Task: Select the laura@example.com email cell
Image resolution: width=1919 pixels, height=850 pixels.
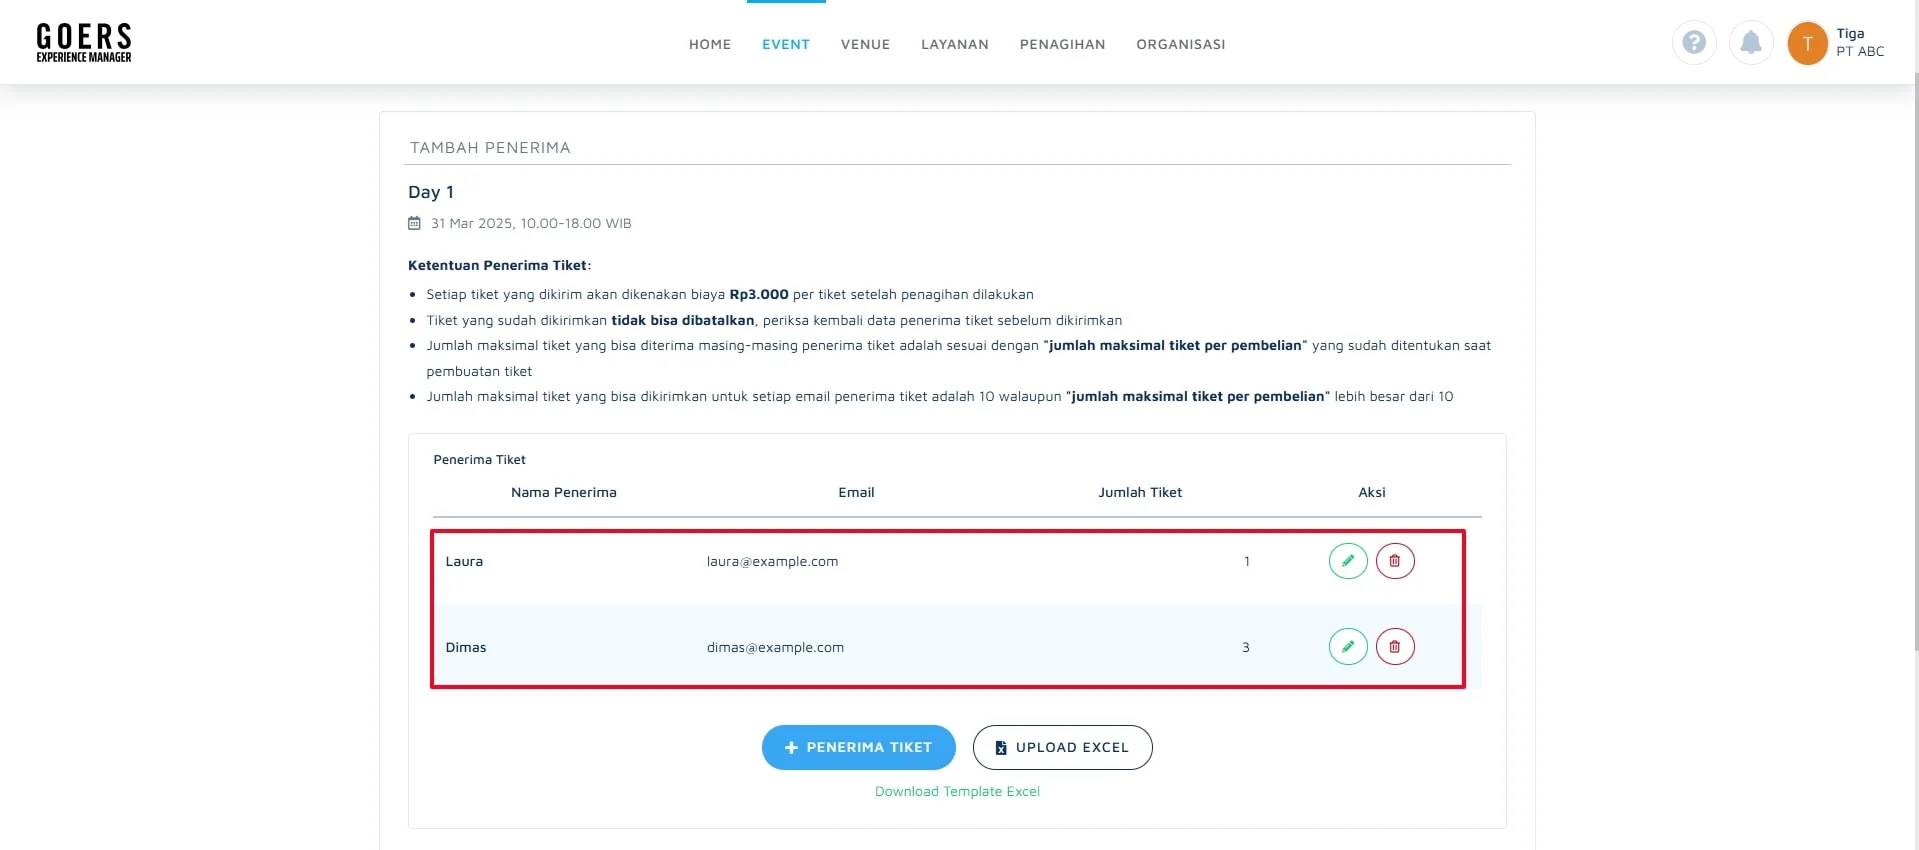Action: coord(772,561)
